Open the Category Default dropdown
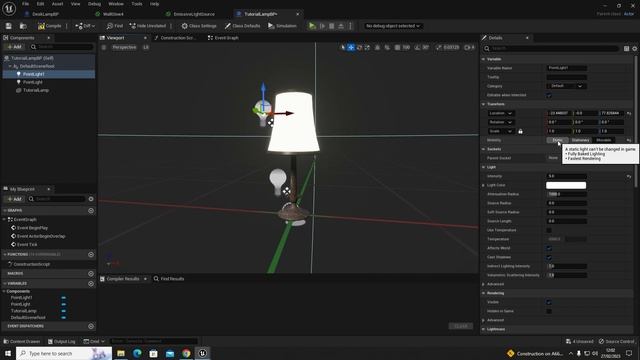The image size is (640, 360). click(567, 86)
